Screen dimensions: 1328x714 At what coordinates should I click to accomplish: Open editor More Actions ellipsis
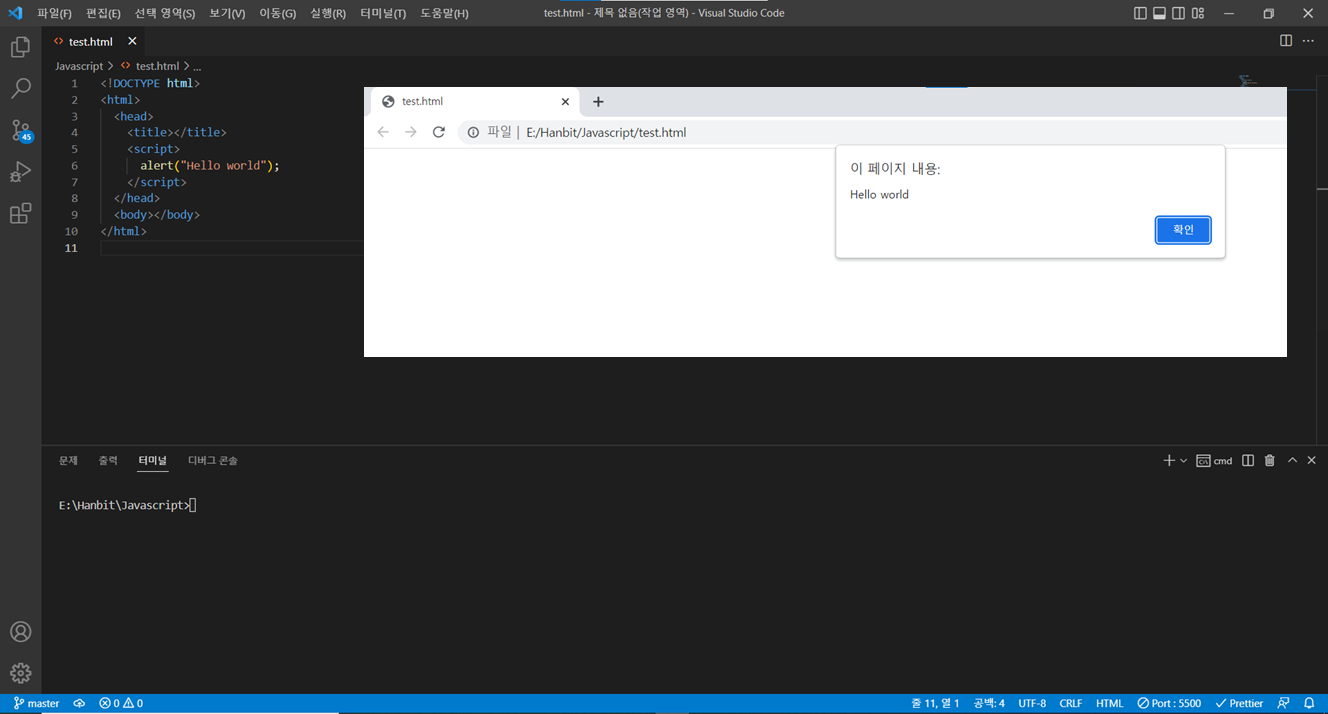1308,41
